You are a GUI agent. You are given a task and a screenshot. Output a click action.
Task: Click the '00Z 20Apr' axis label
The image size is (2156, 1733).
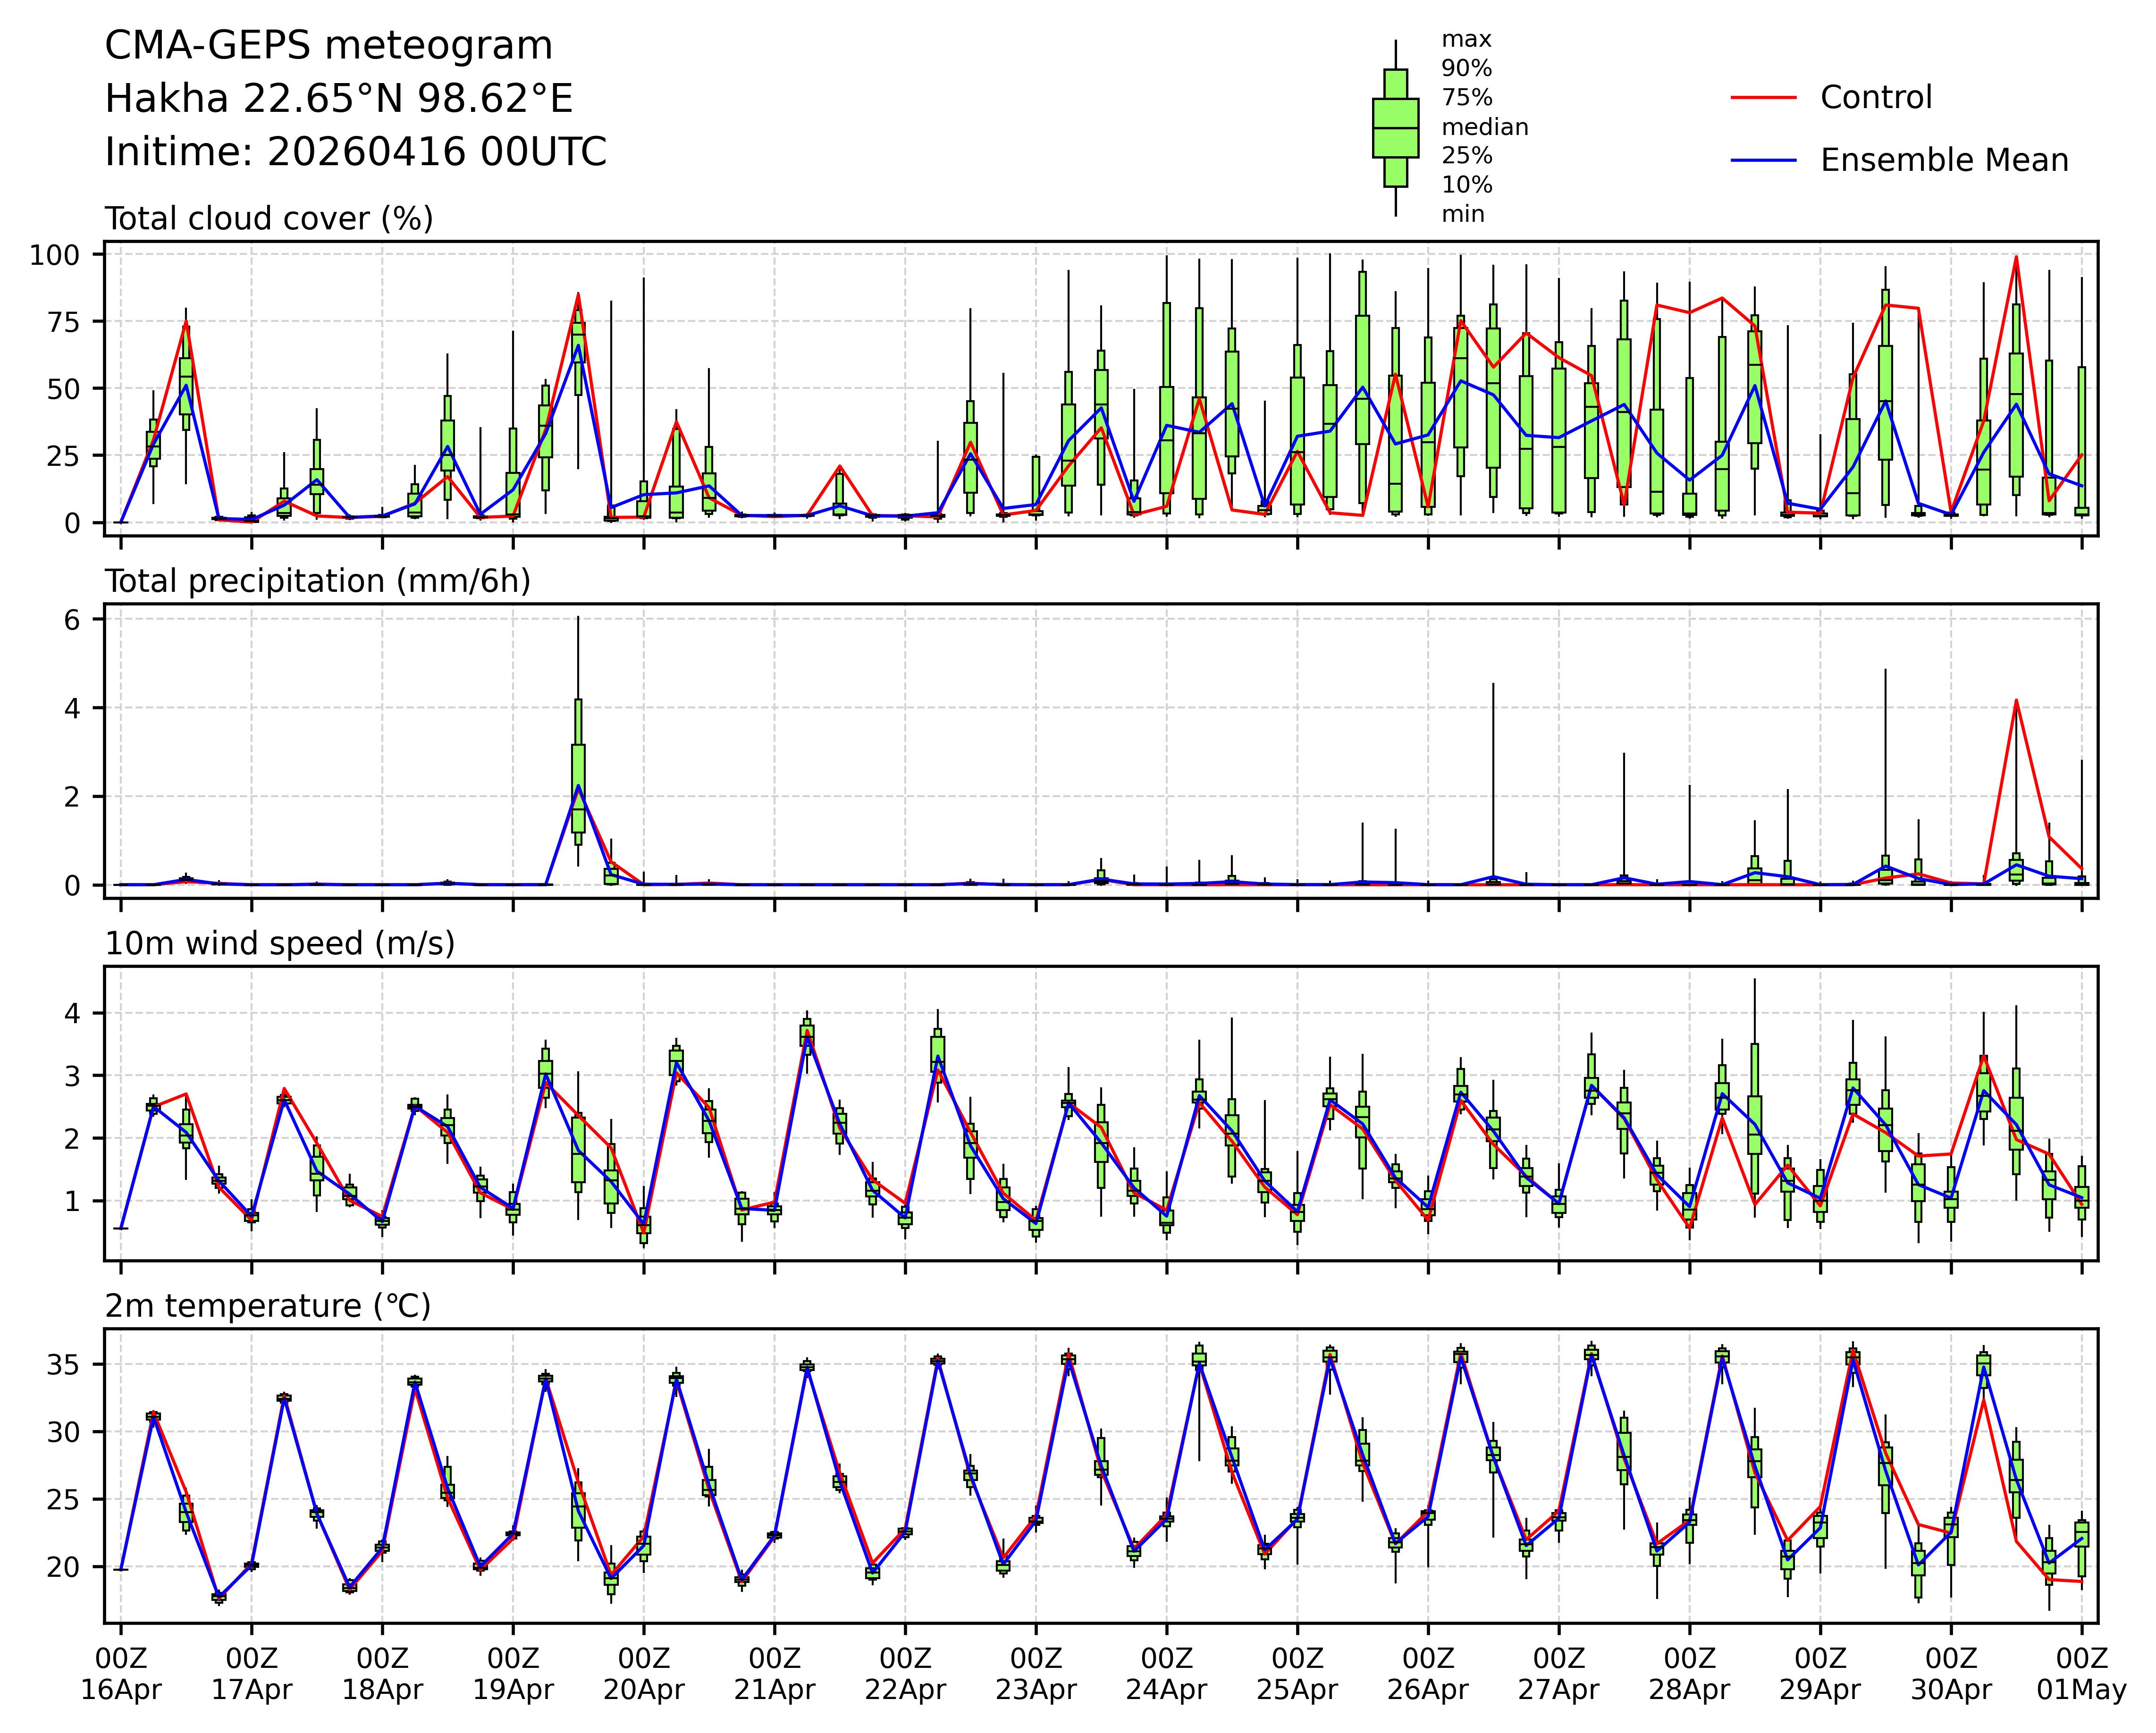point(643,1675)
